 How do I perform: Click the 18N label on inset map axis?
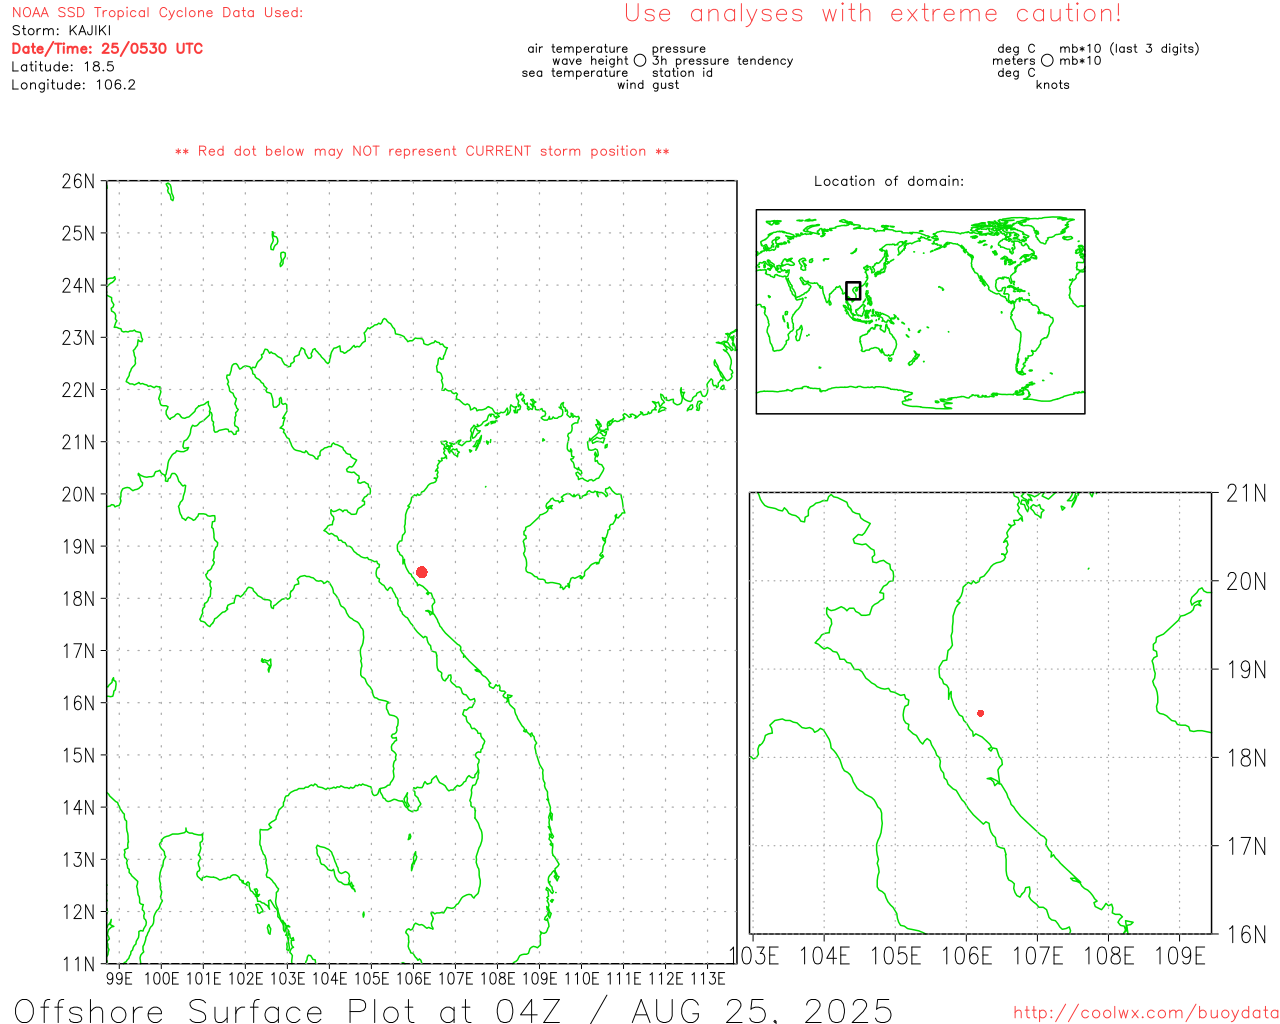click(x=1246, y=758)
